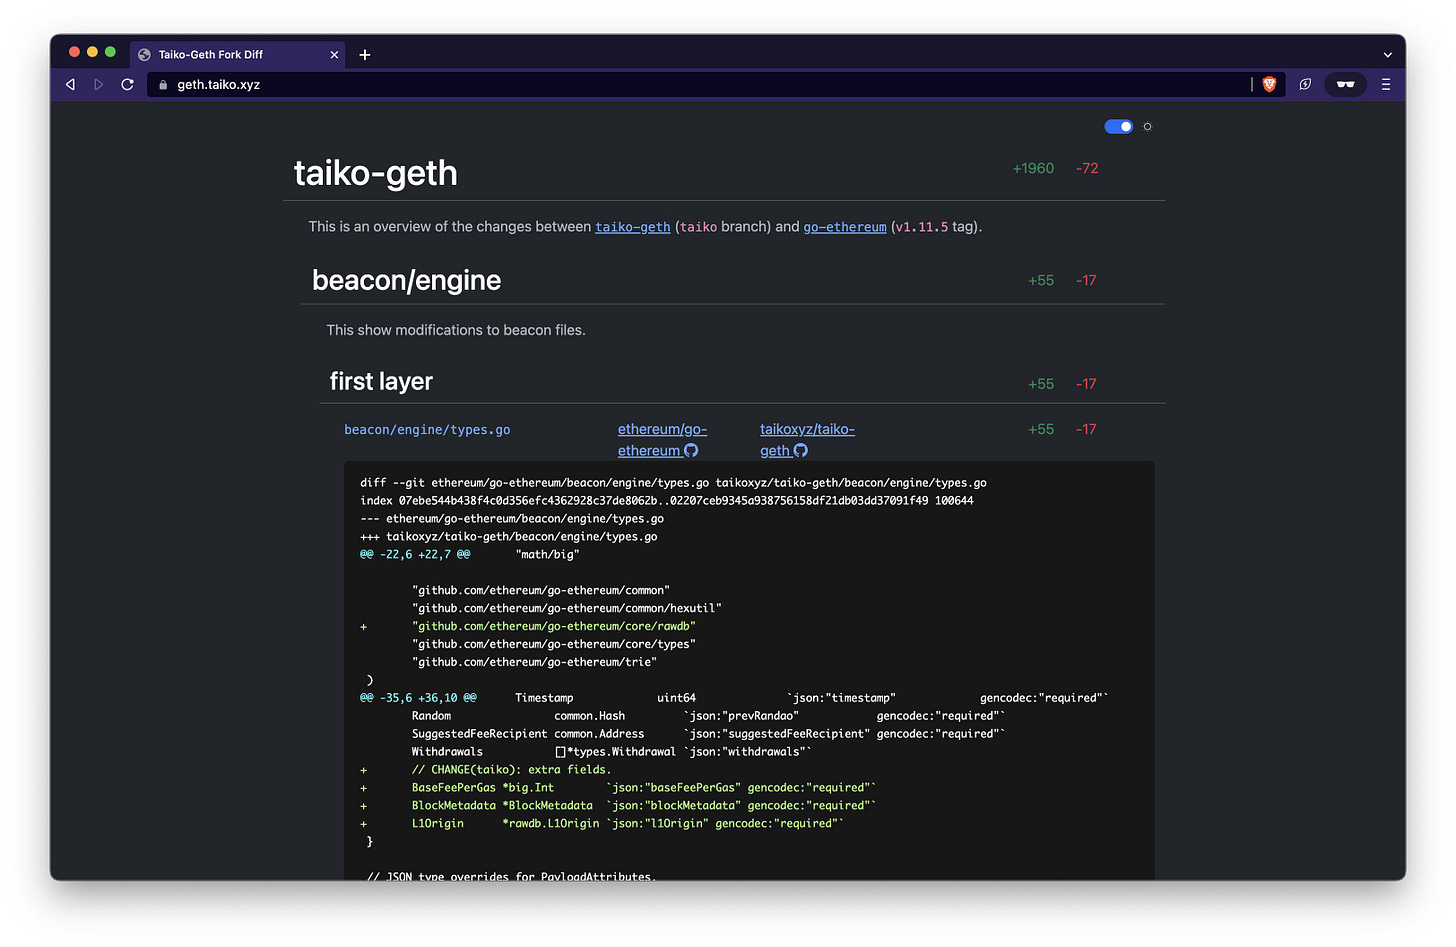Click the "--- ethereum/go-ethereum" file path line

pyautogui.click(x=512, y=519)
